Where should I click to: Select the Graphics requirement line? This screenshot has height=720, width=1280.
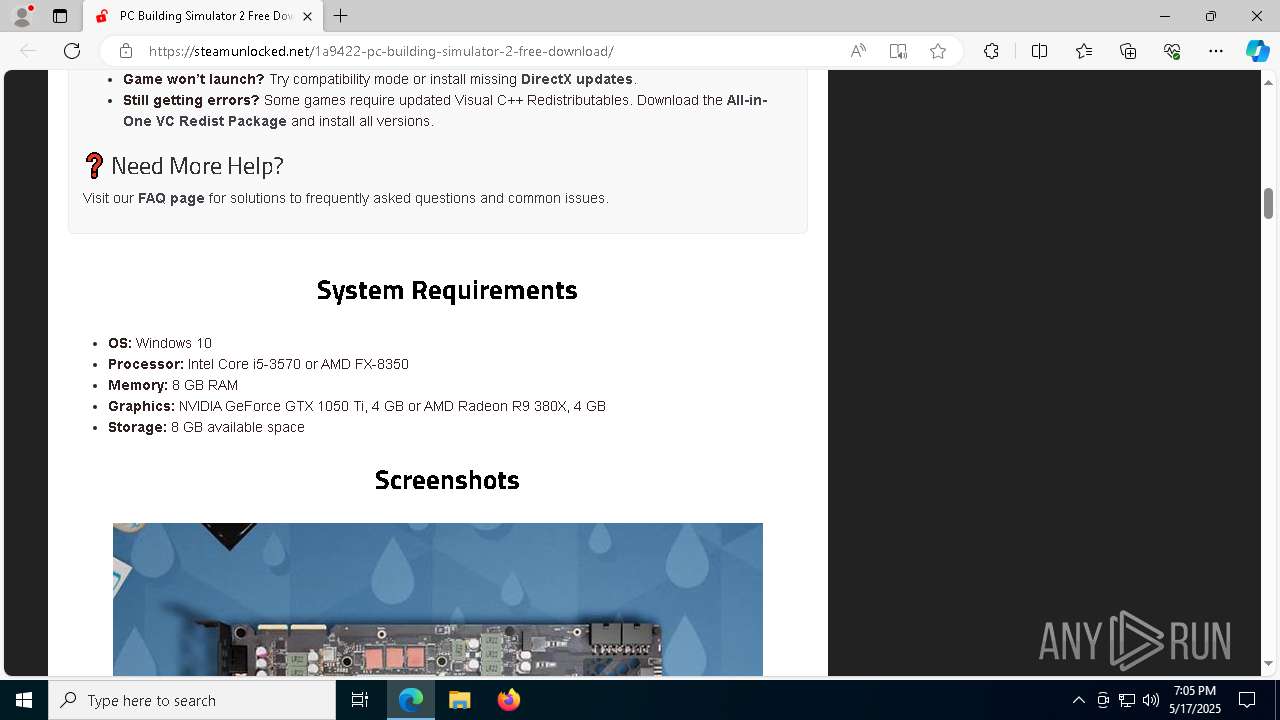point(357,406)
